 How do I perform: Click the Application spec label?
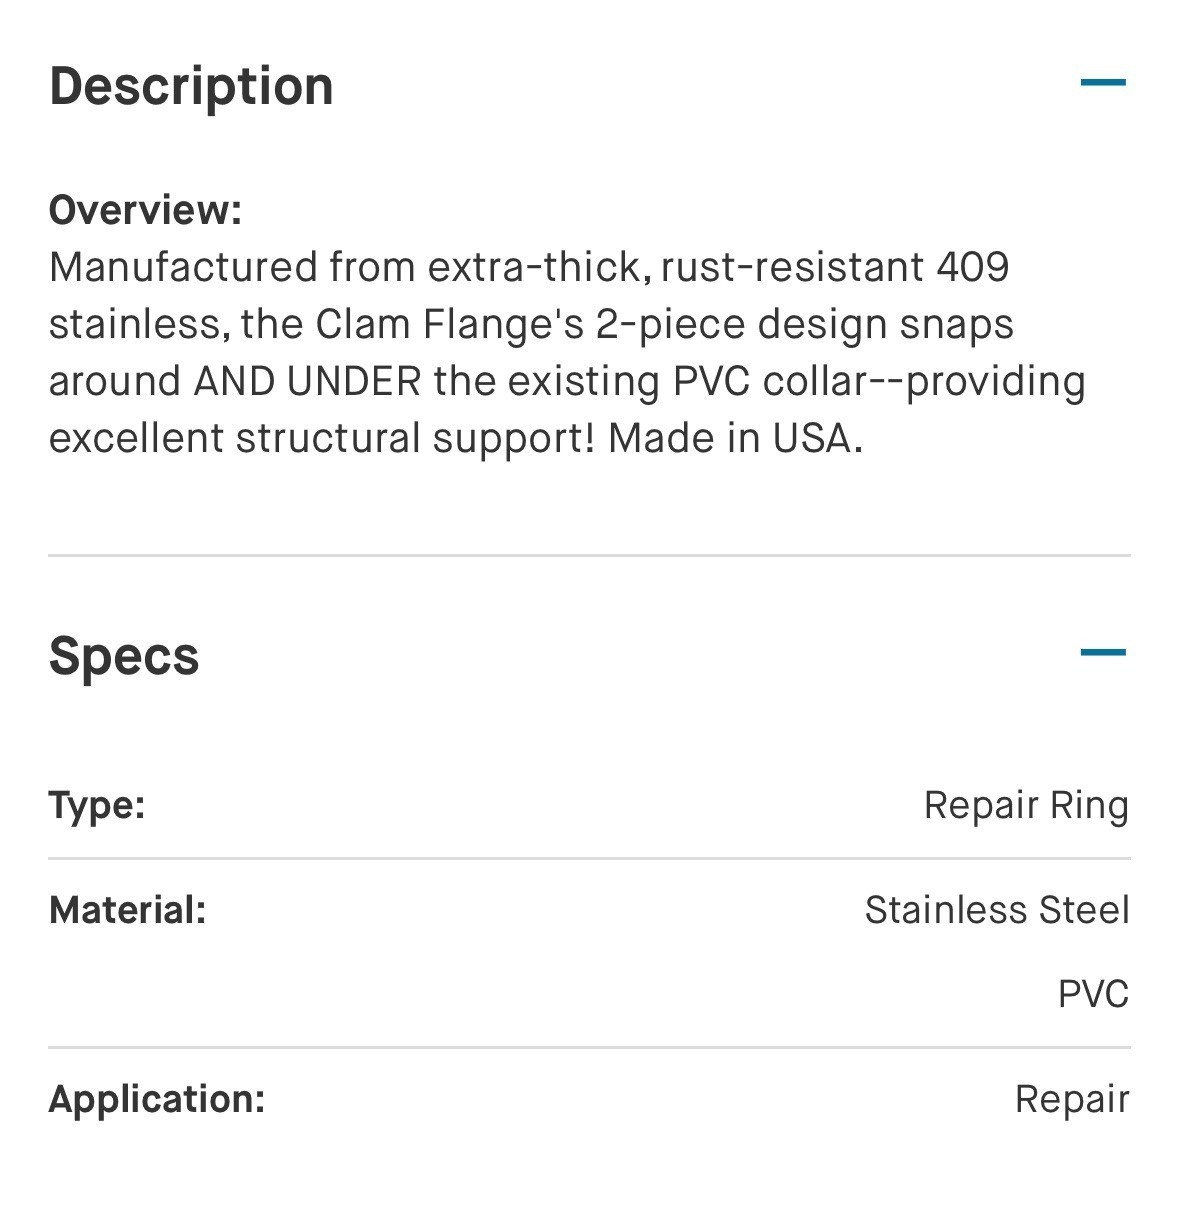[x=157, y=1099]
